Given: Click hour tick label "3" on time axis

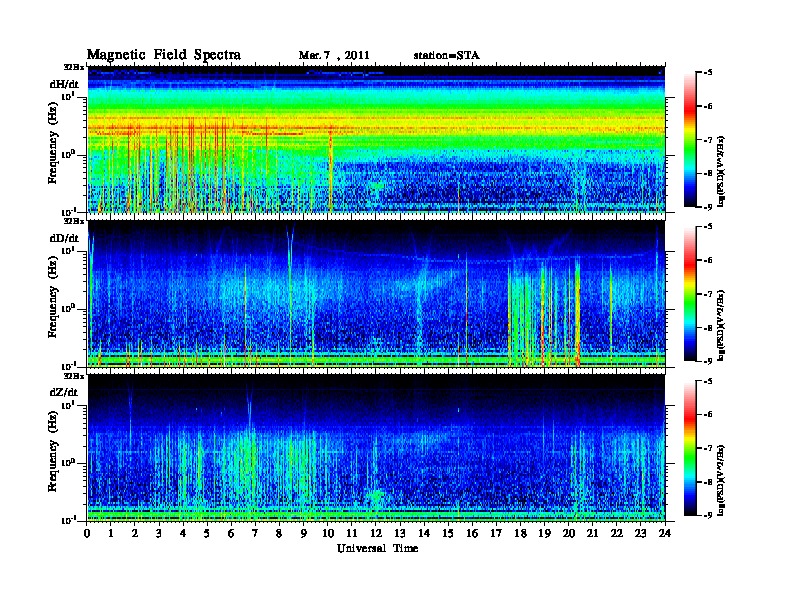Looking at the screenshot, I should [160, 534].
